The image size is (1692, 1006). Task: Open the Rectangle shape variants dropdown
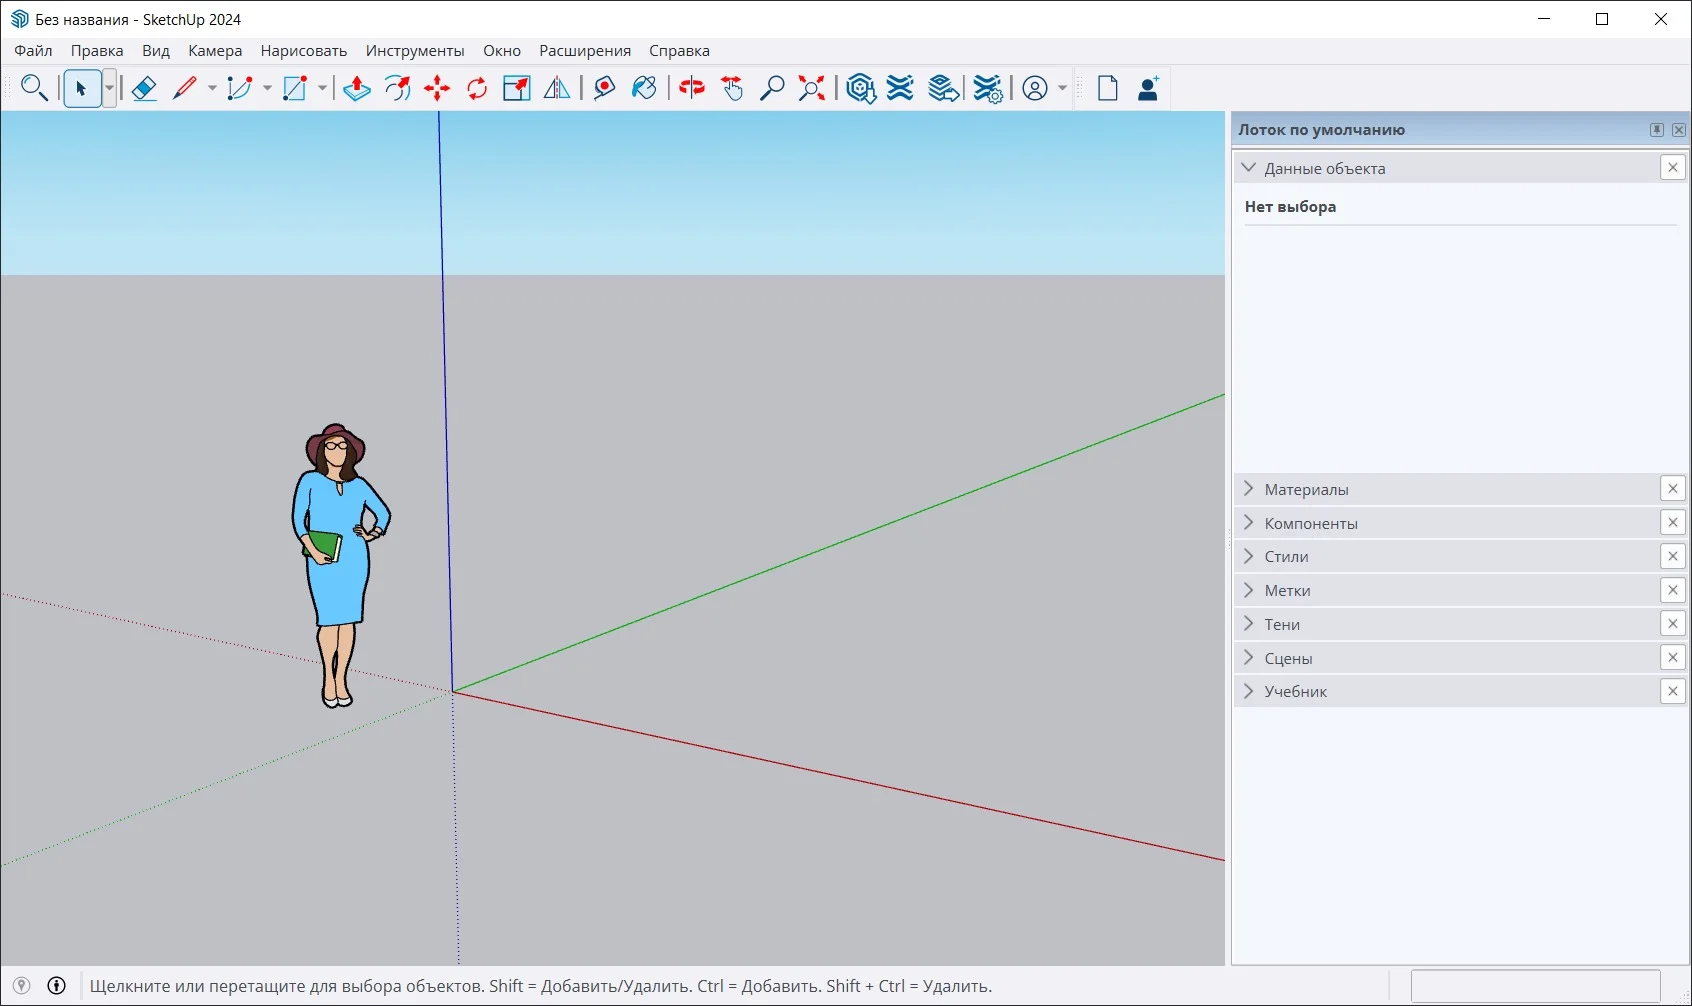(322, 88)
